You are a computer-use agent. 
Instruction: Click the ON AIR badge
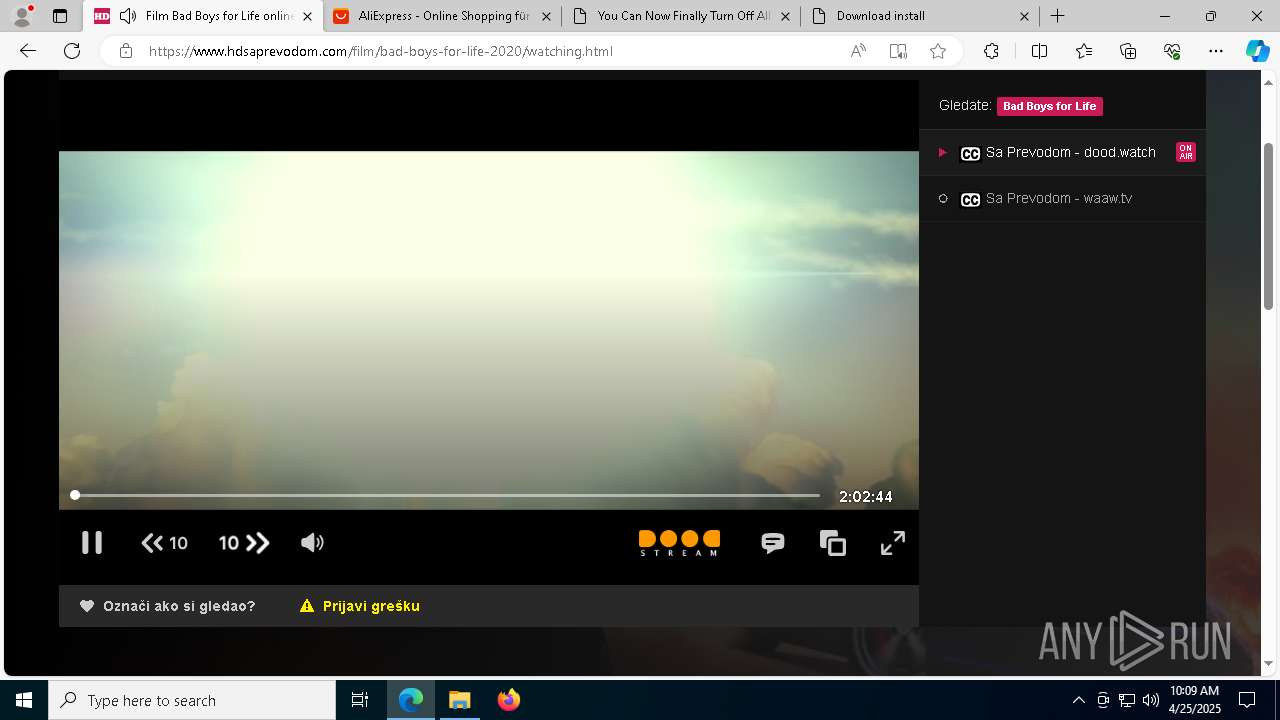(1186, 152)
